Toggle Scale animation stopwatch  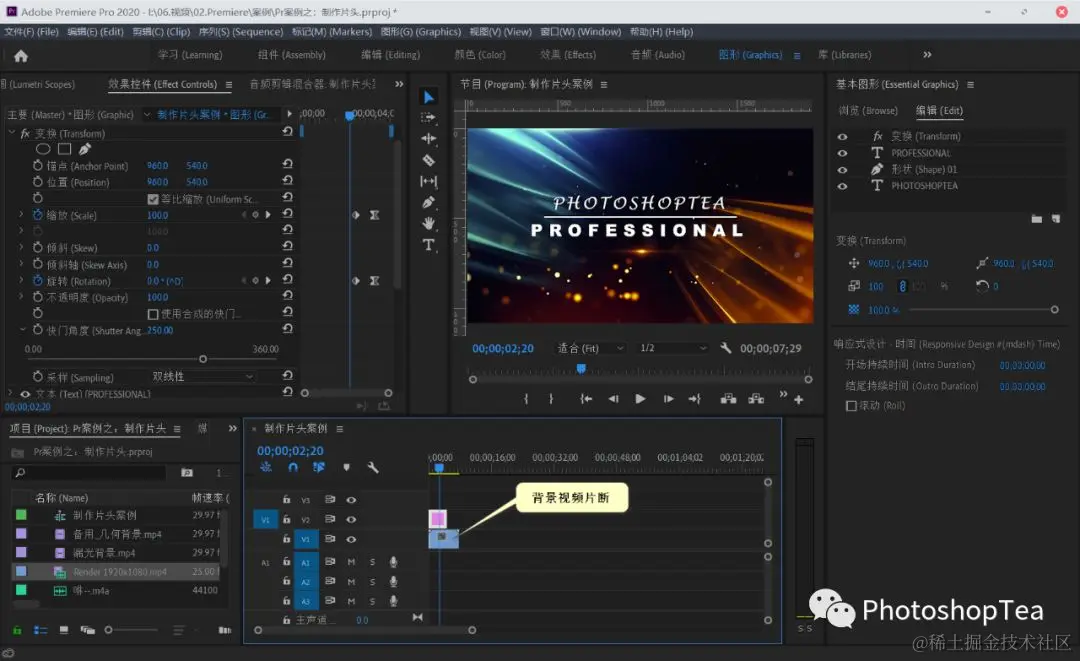point(38,215)
